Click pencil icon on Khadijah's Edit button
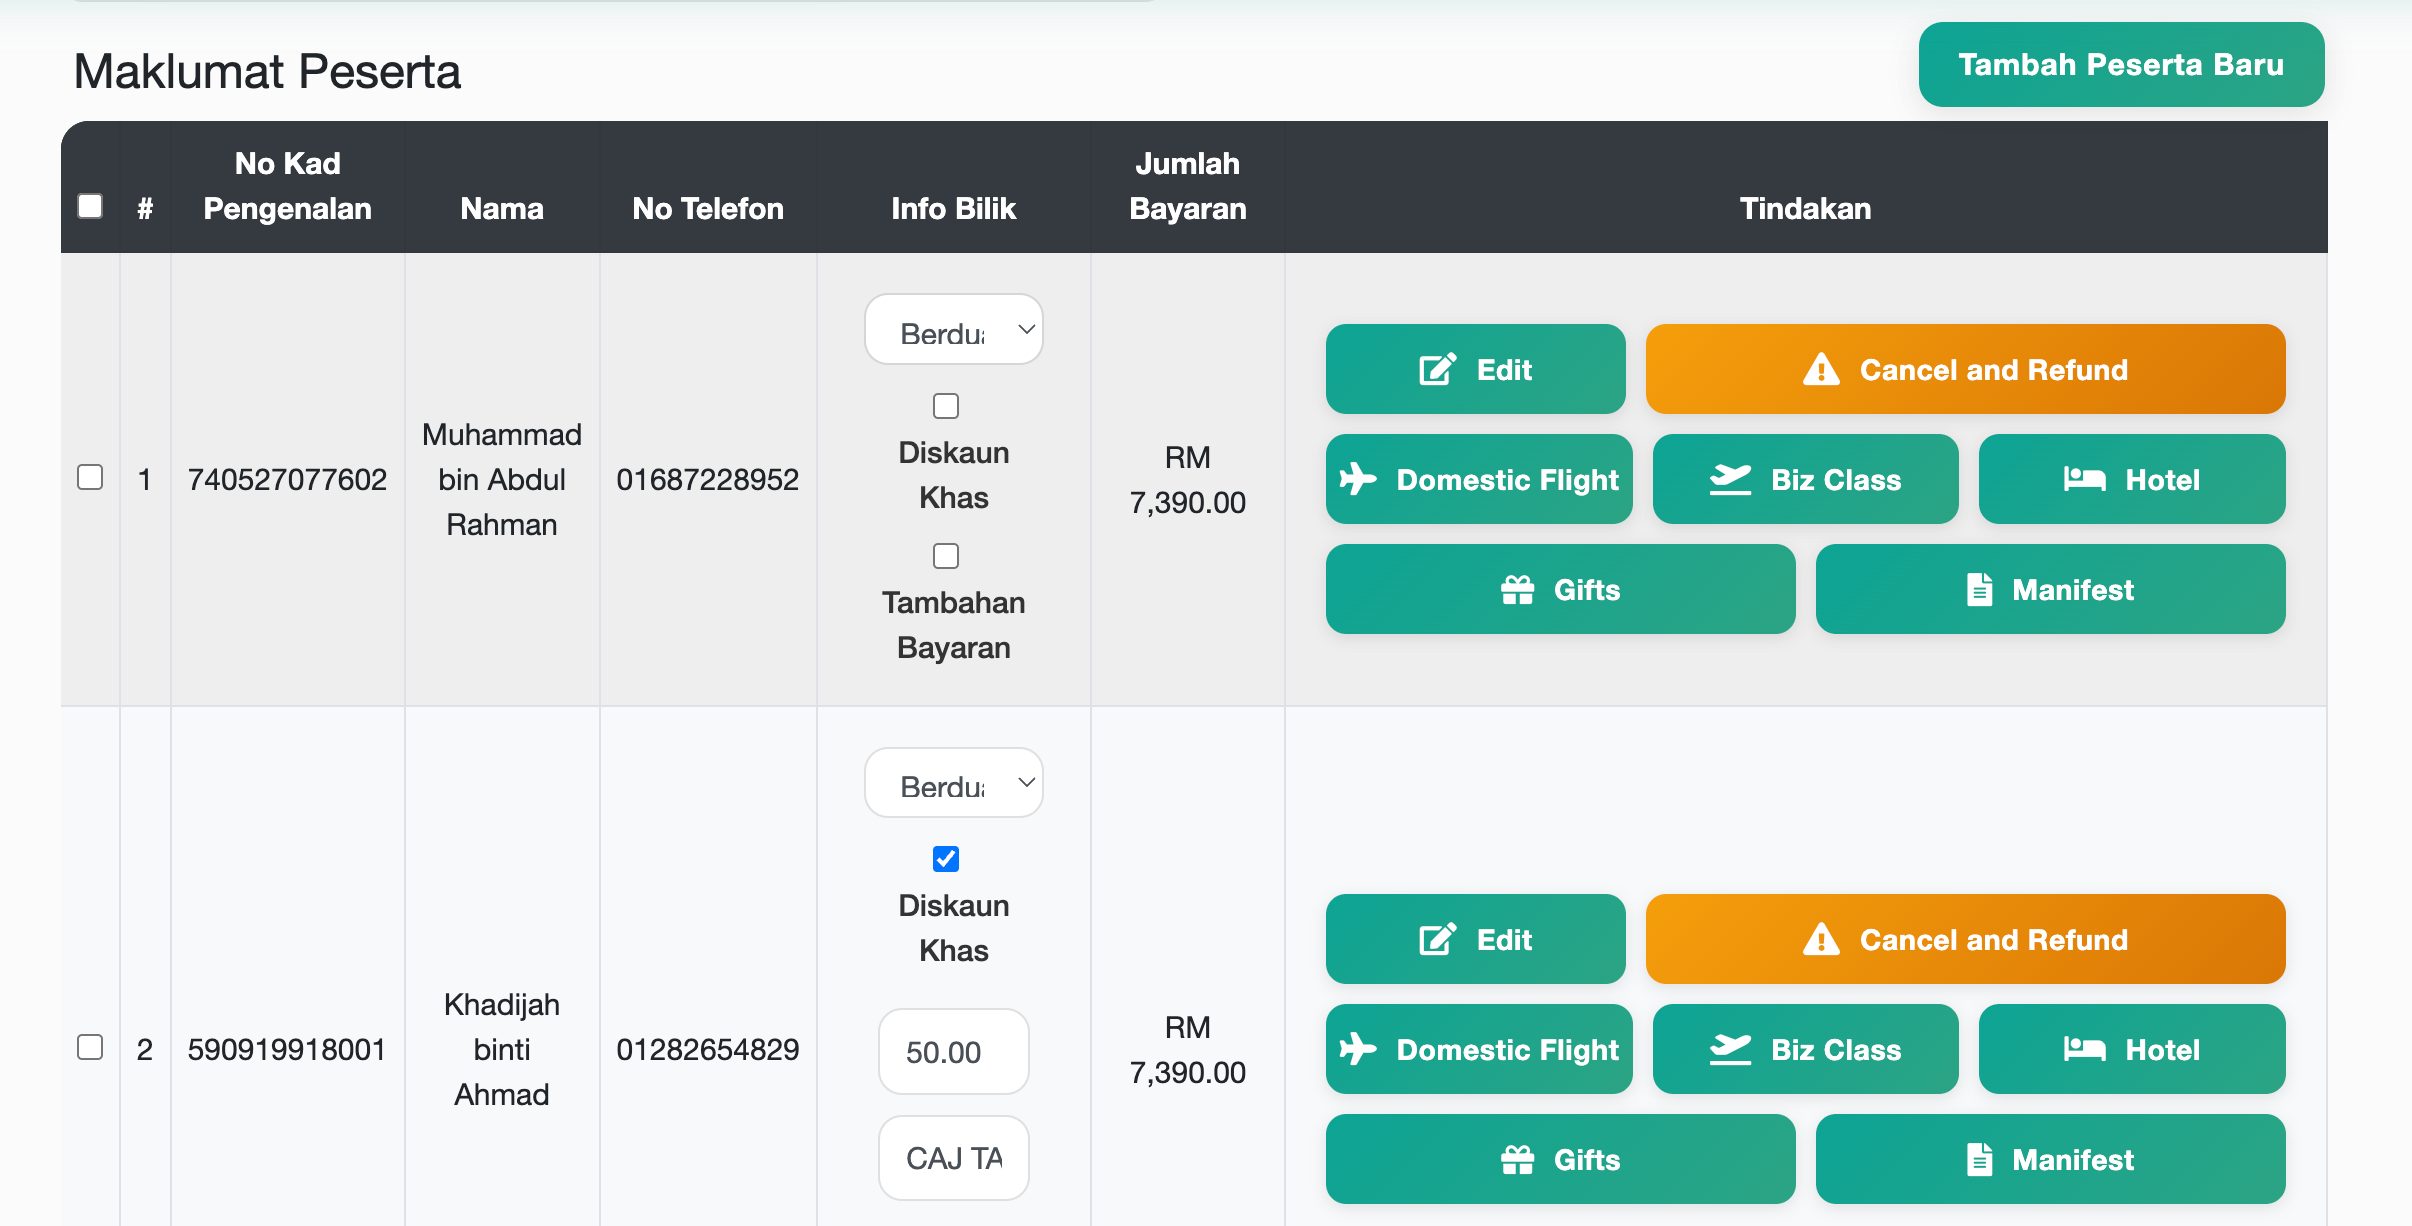The height and width of the screenshot is (1226, 2412). tap(1437, 939)
